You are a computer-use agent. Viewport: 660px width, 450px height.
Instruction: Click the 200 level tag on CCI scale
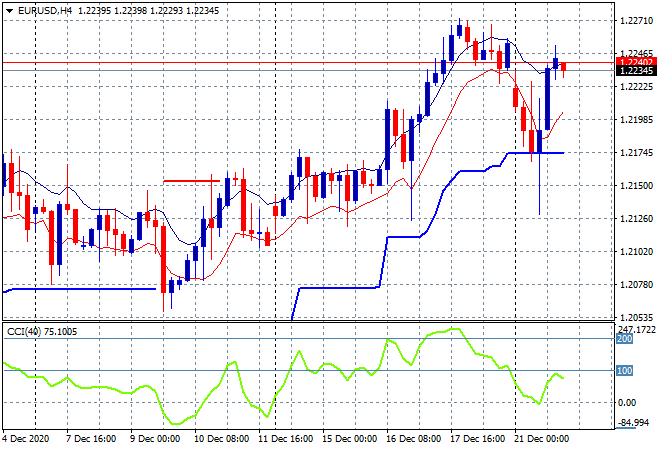tap(625, 339)
